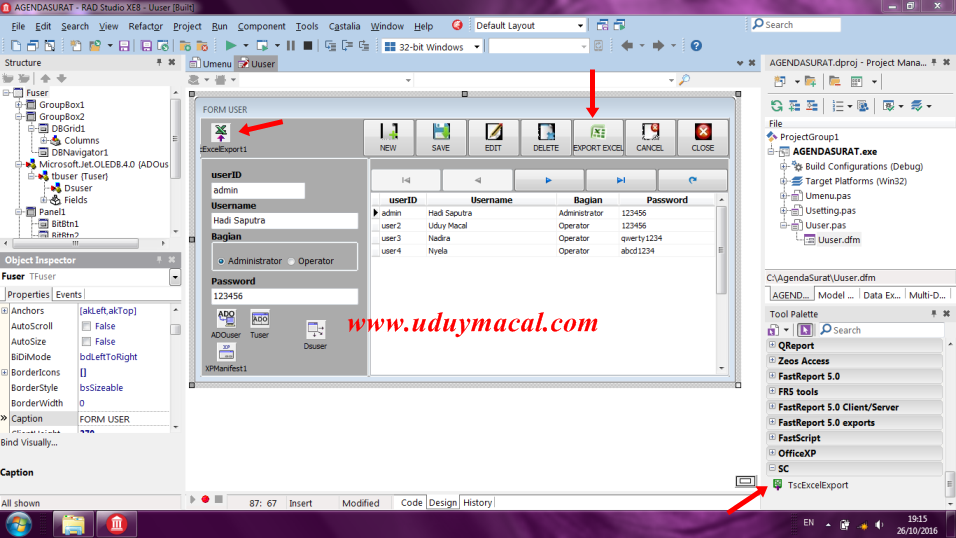
Task: Open the Refactor menu
Action: tap(145, 26)
